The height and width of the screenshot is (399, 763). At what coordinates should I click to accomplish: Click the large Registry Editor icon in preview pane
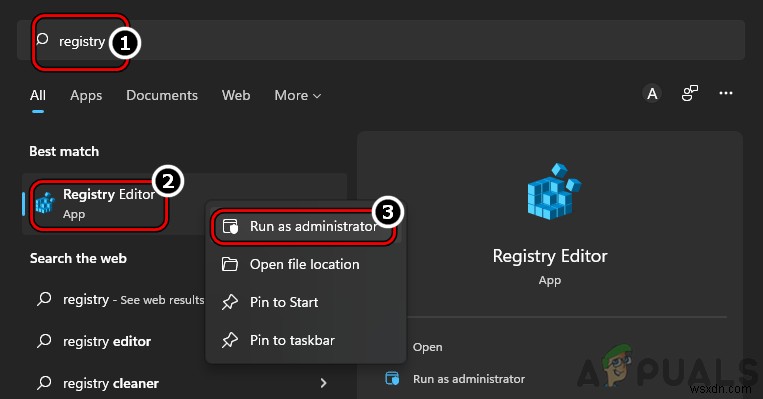coord(554,192)
